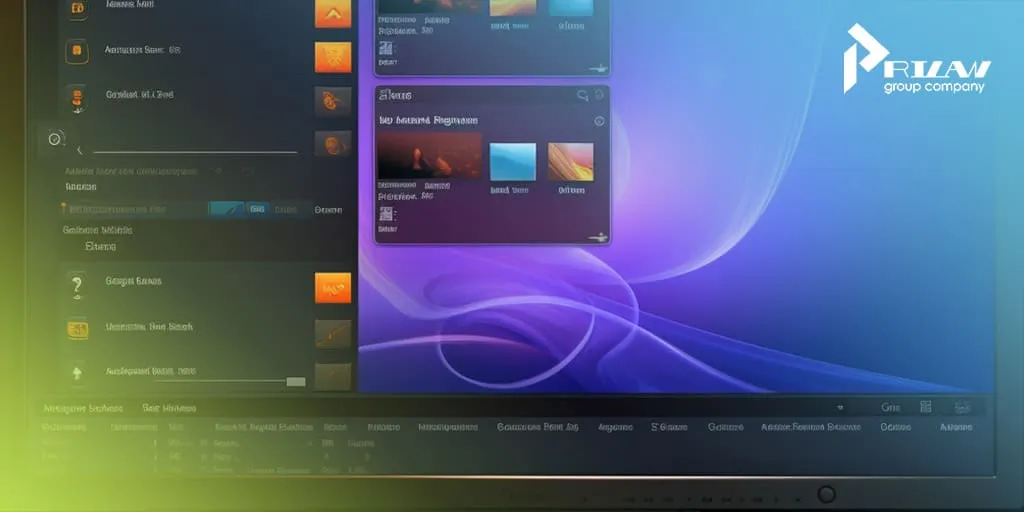Image resolution: width=1024 pixels, height=512 pixels.
Task: Select the blue sky thumbnail in lower panel
Action: tap(512, 162)
